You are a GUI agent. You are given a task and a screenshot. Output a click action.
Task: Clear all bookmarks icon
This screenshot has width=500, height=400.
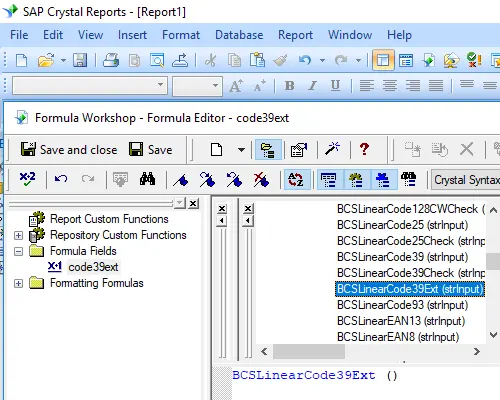(x=261, y=180)
